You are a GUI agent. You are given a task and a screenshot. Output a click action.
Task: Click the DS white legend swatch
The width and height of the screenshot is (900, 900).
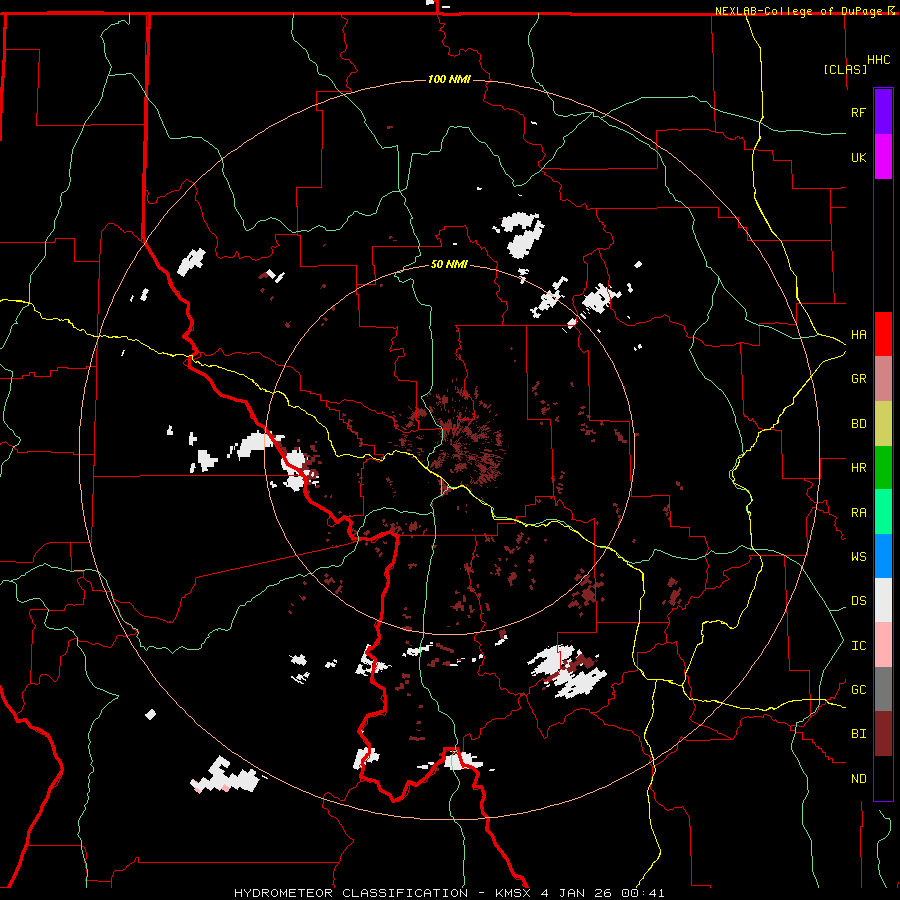coord(883,600)
